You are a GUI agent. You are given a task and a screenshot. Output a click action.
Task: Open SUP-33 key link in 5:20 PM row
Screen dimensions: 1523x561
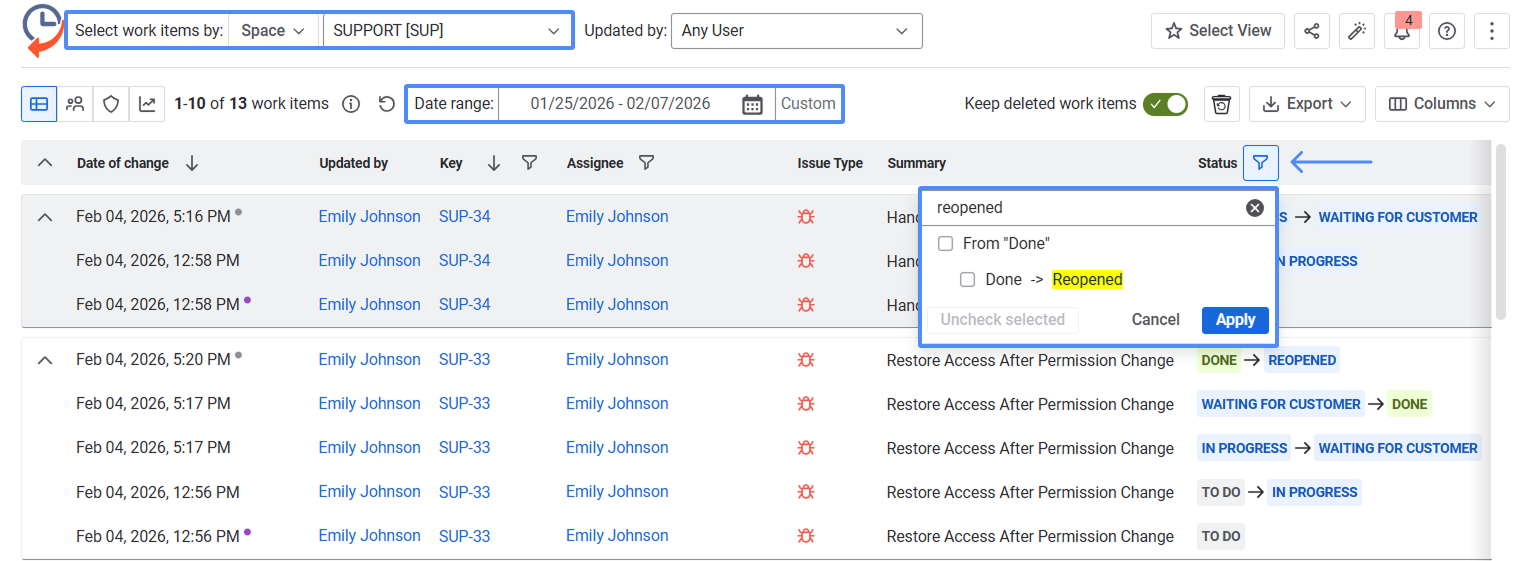click(x=465, y=360)
